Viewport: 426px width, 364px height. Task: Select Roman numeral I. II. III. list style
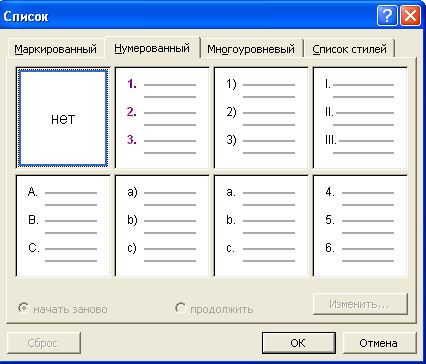click(360, 118)
